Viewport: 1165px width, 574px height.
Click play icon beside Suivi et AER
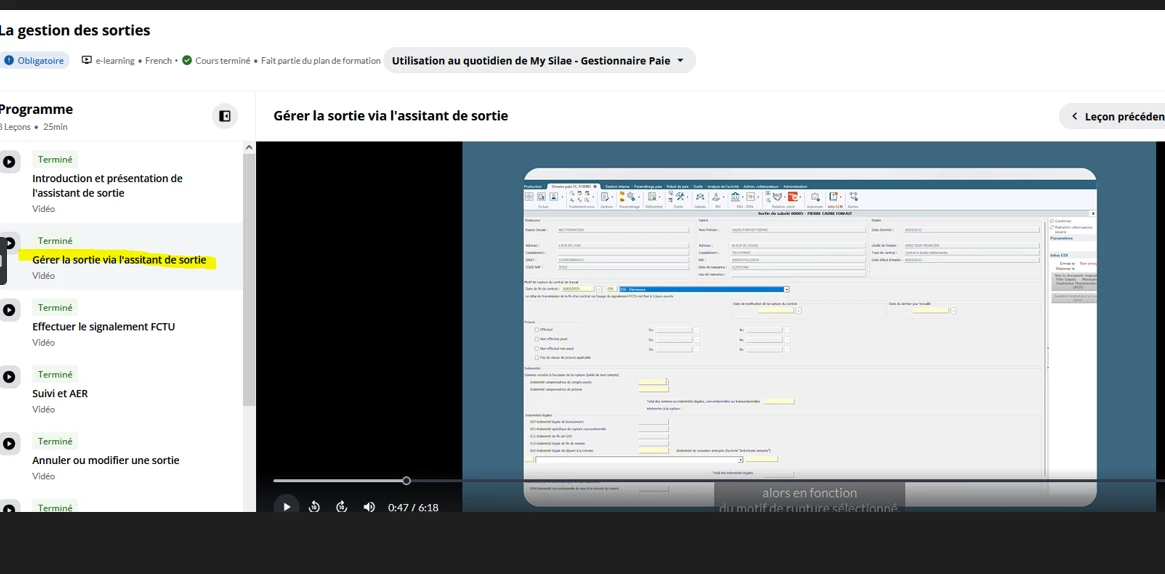(x=8, y=376)
